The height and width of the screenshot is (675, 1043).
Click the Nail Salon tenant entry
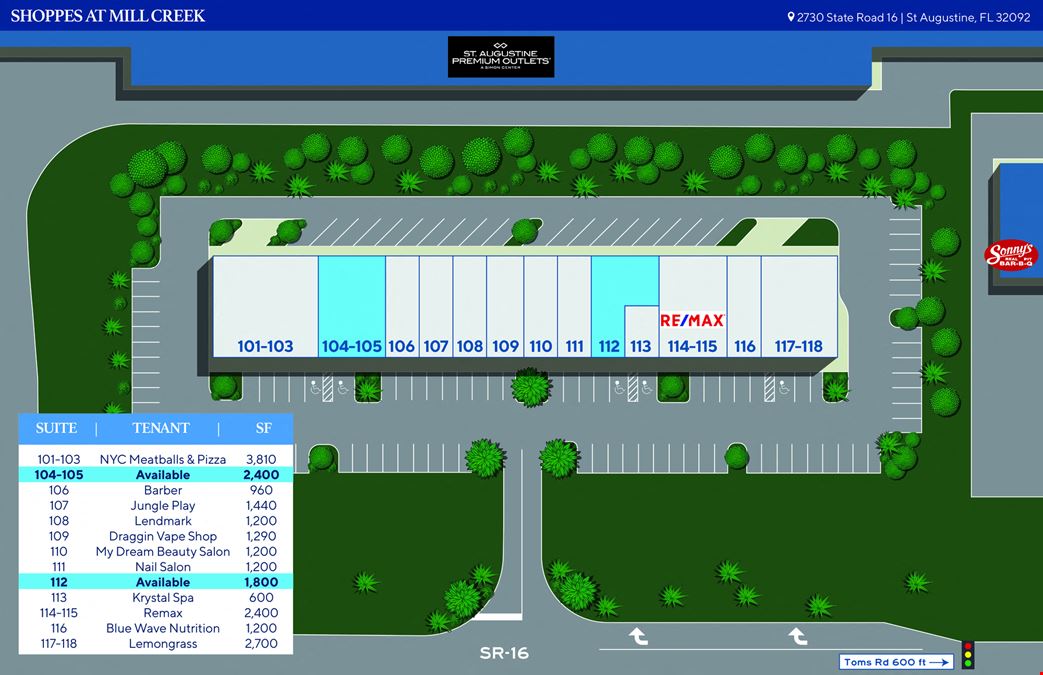[163, 567]
